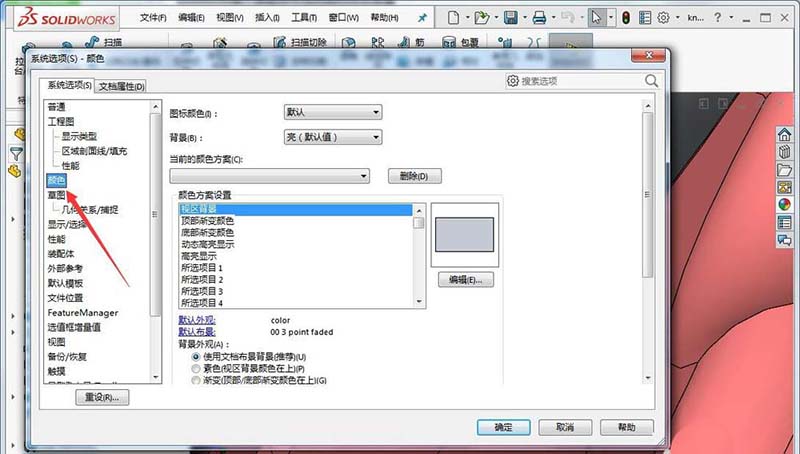800x454 pixels.
Task: Open dropdown arrow next to Options gear
Action: [x=678, y=18]
